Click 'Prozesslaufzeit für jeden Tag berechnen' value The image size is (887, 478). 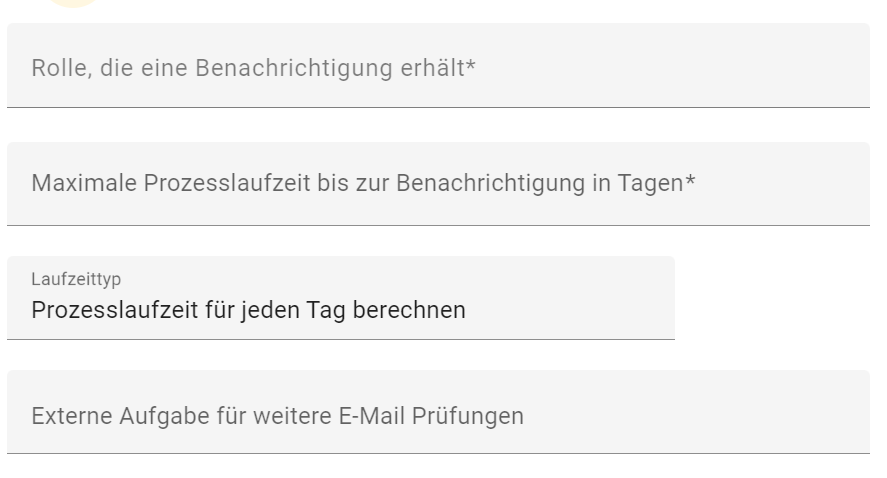click(x=248, y=310)
